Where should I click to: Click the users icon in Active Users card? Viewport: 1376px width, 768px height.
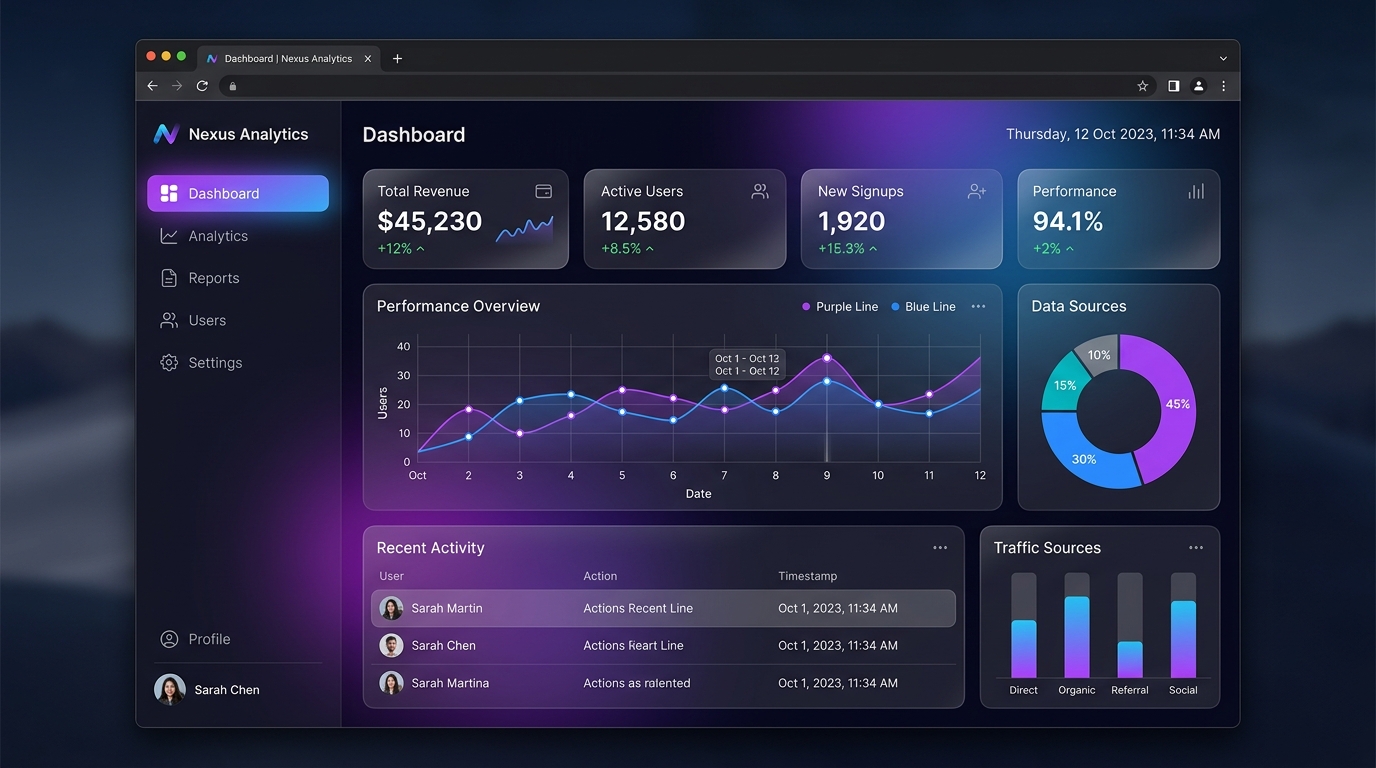click(x=760, y=191)
